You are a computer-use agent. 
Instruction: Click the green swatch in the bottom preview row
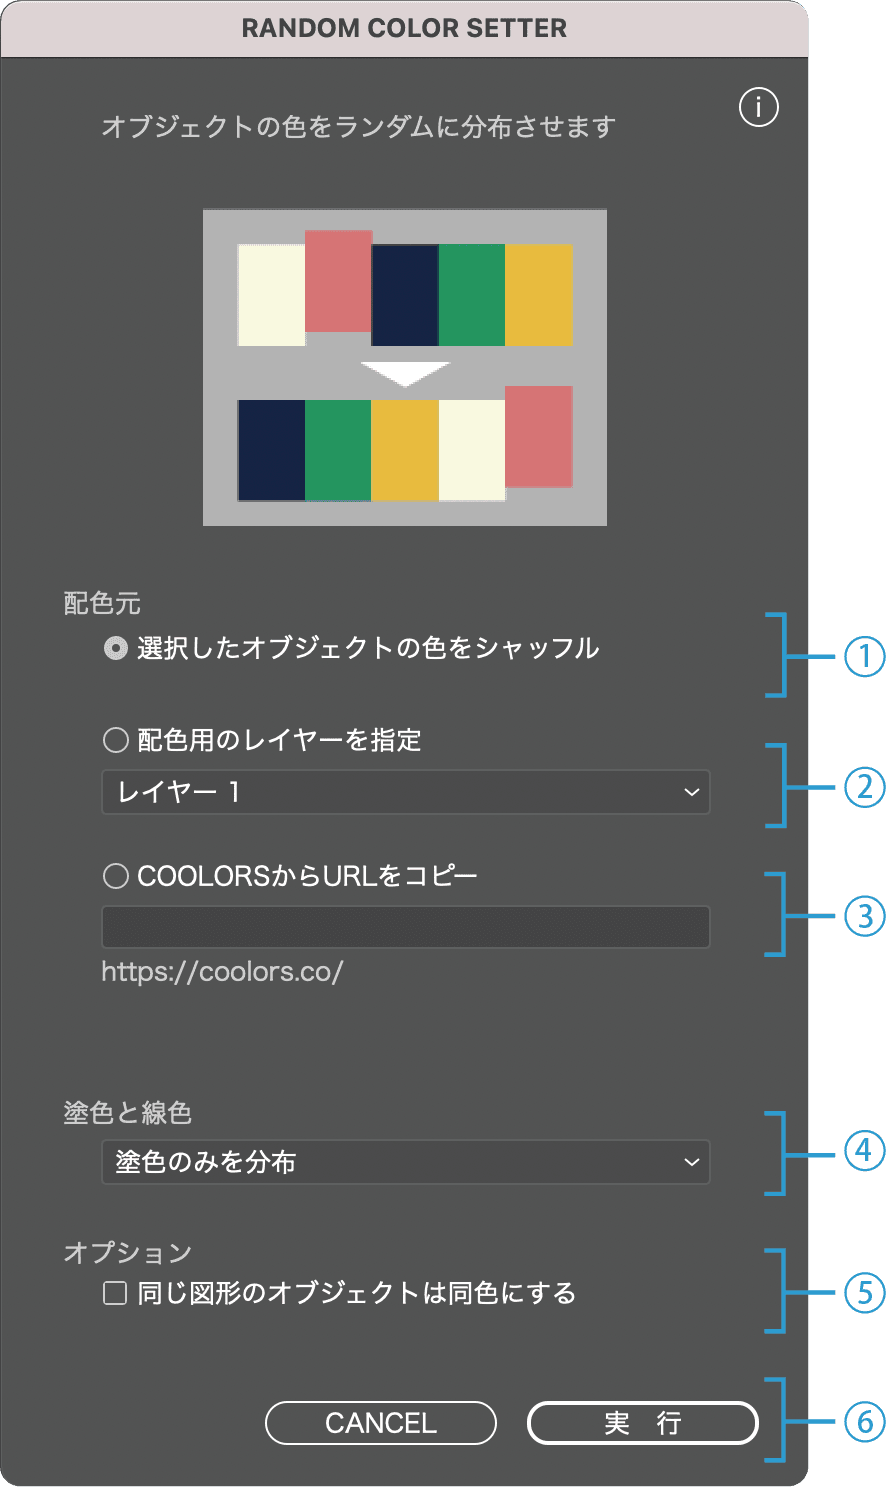(339, 447)
